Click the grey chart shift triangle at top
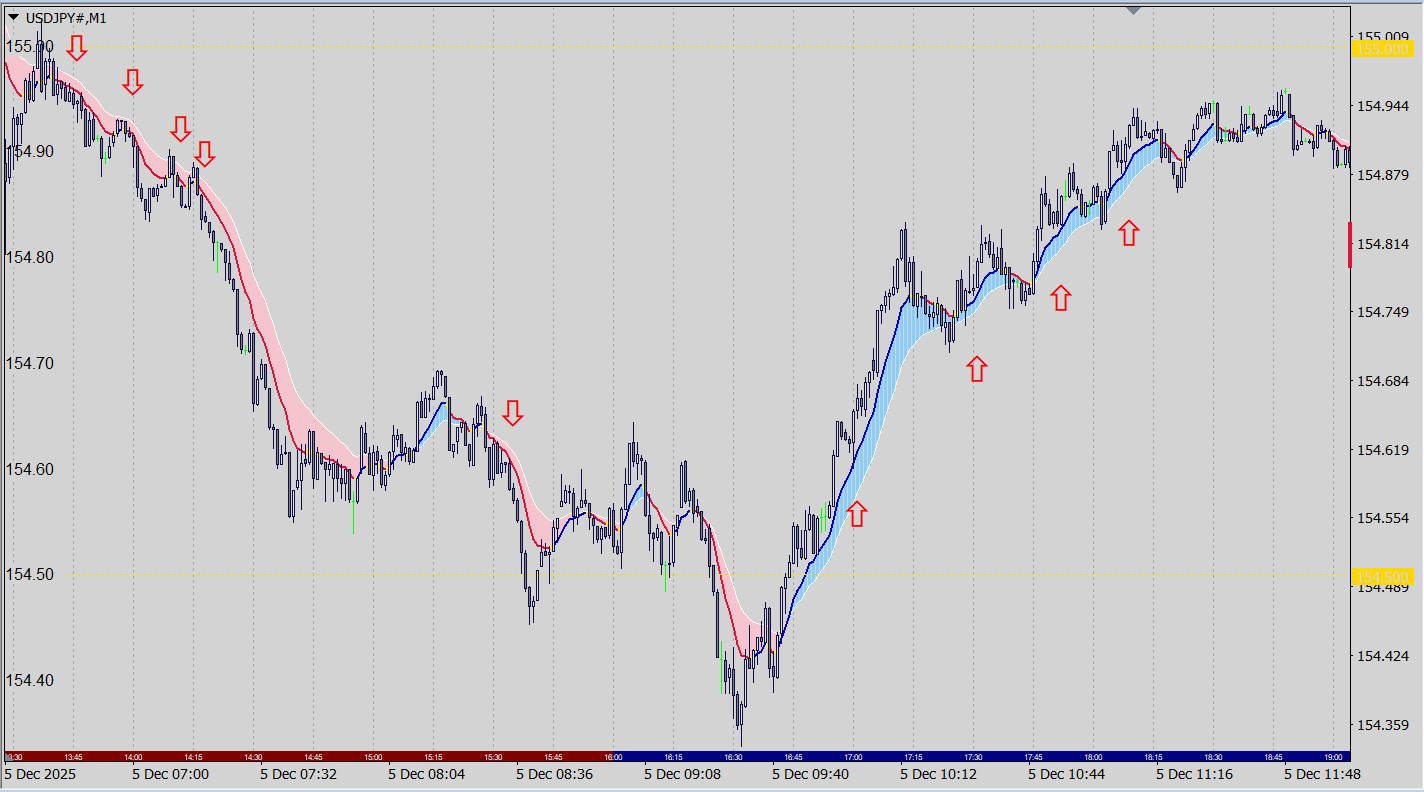This screenshot has width=1424, height=792. (x=1133, y=10)
